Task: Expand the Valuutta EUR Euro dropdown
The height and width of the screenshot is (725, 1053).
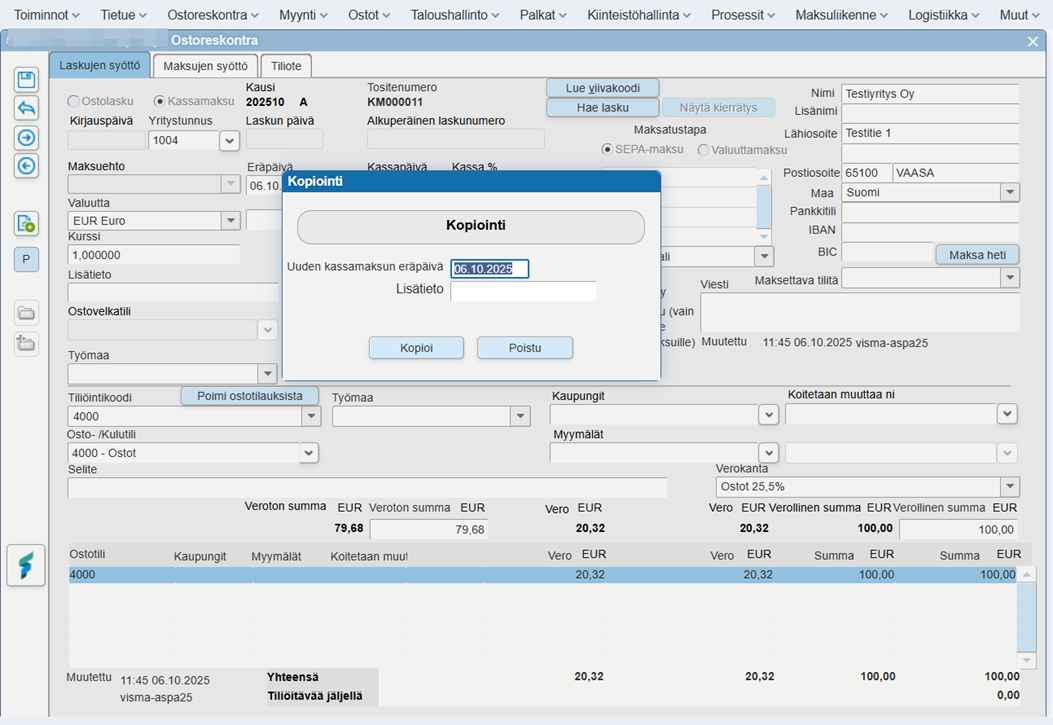Action: (x=231, y=221)
